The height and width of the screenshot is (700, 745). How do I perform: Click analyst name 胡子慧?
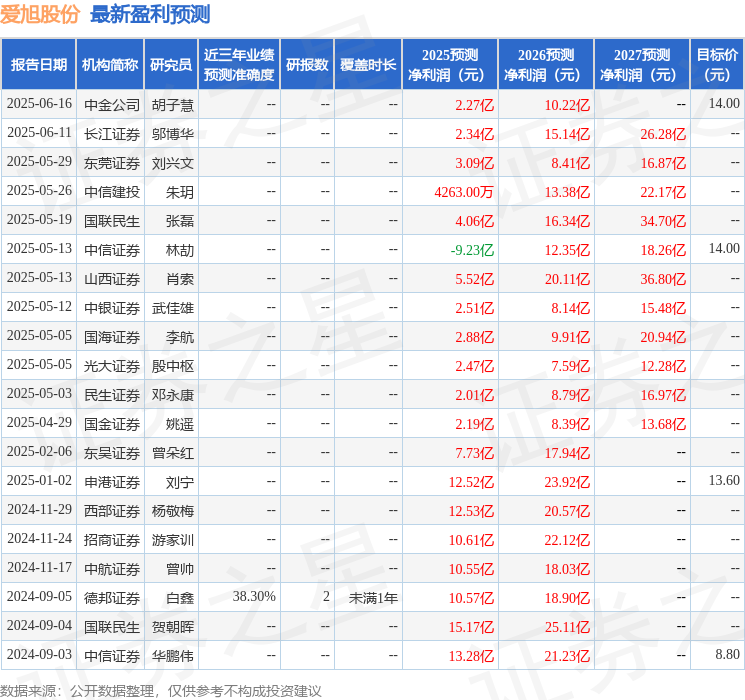click(x=172, y=105)
